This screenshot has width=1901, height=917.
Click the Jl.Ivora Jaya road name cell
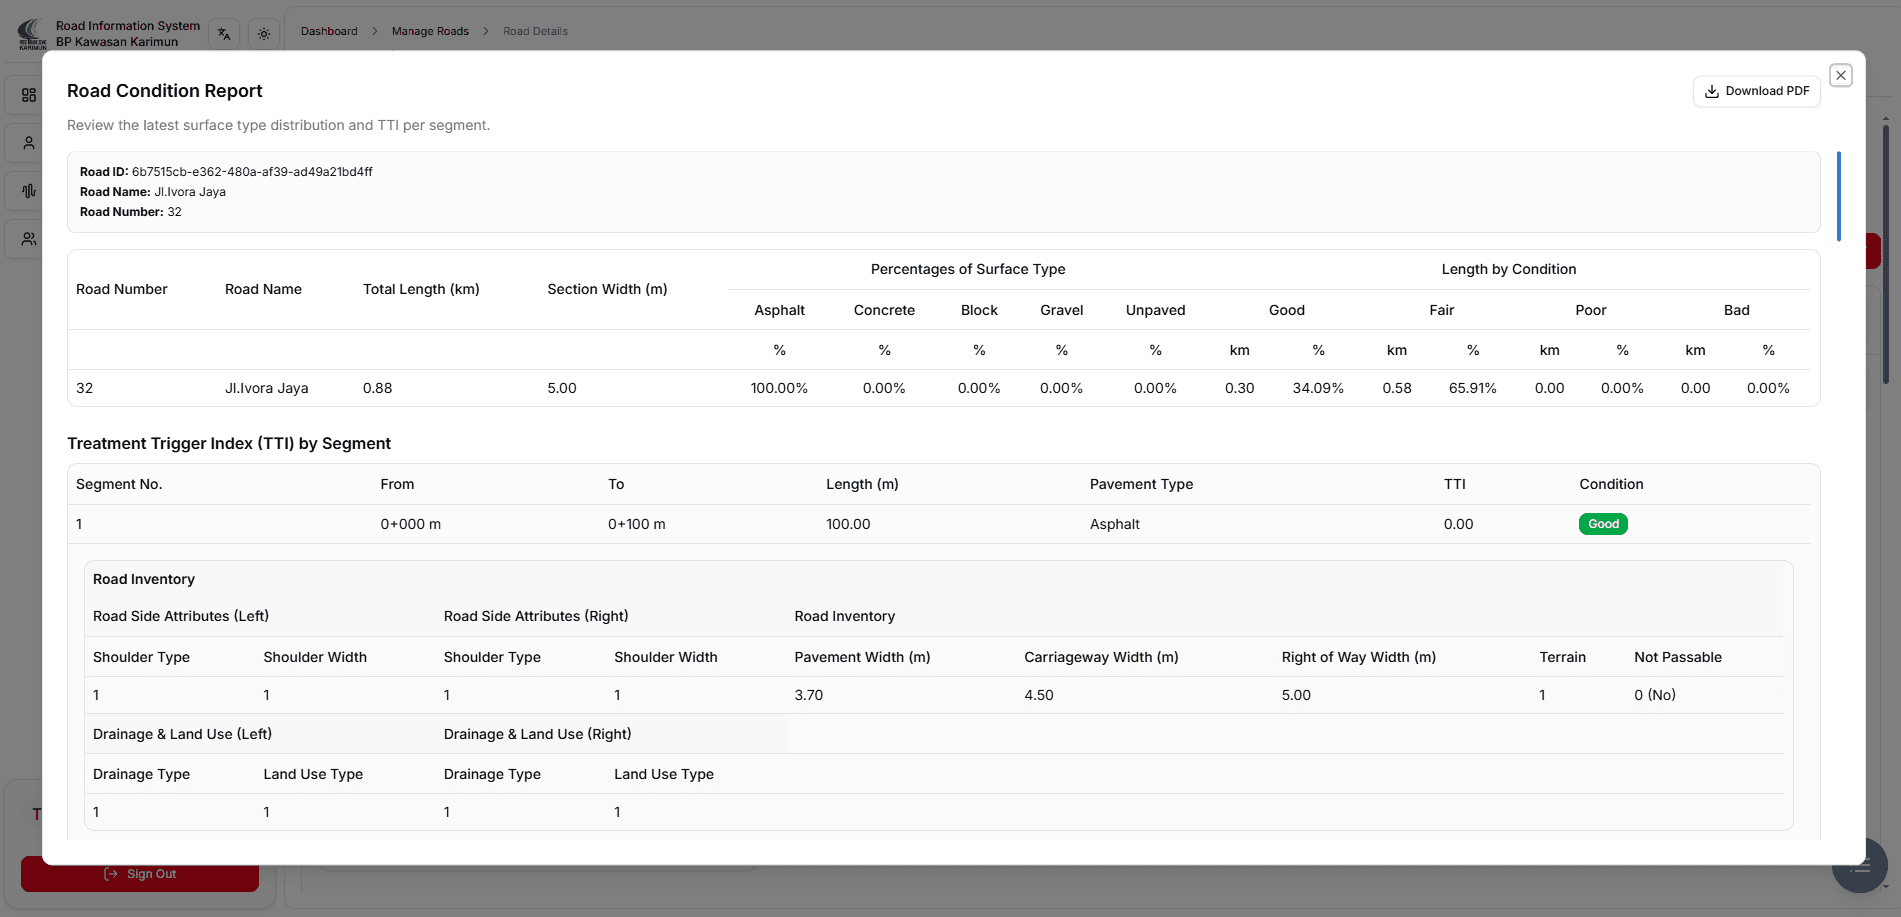click(x=266, y=388)
